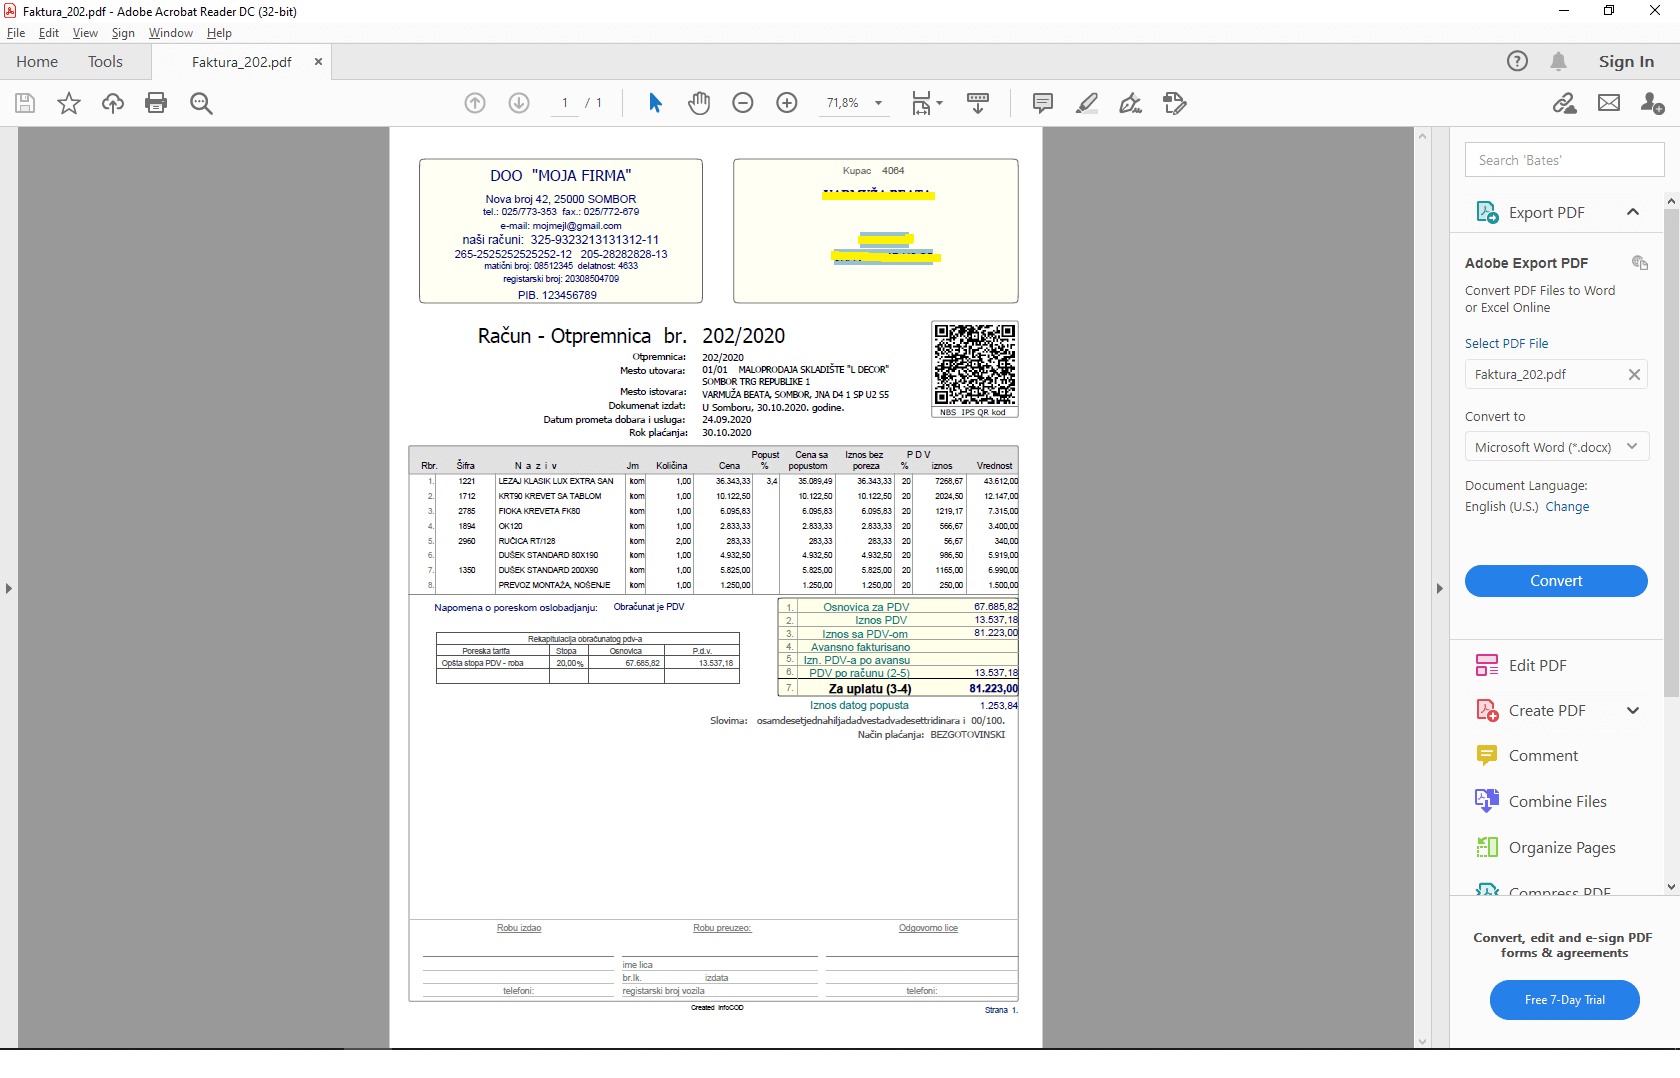Click the document vertical scrollbar
This screenshot has width=1680, height=1078.
pyautogui.click(x=1423, y=588)
